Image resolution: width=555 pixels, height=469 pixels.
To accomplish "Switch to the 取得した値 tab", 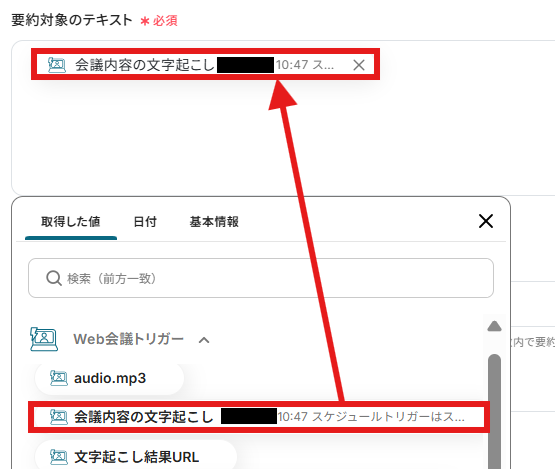I will pos(71,222).
